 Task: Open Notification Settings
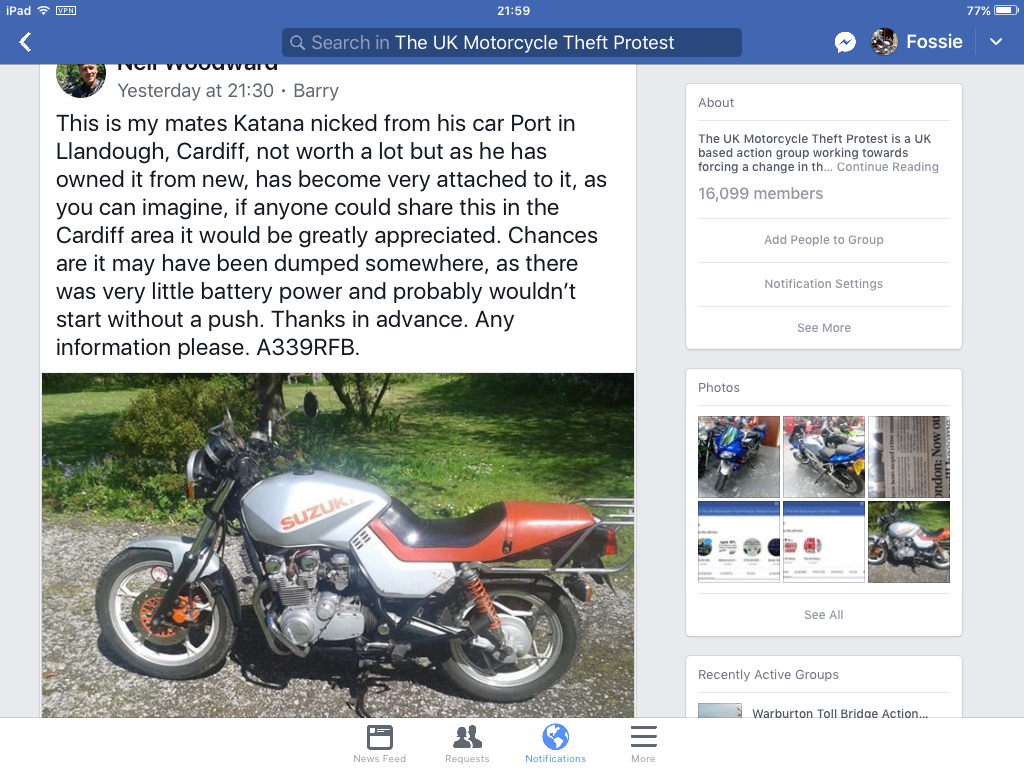point(824,284)
